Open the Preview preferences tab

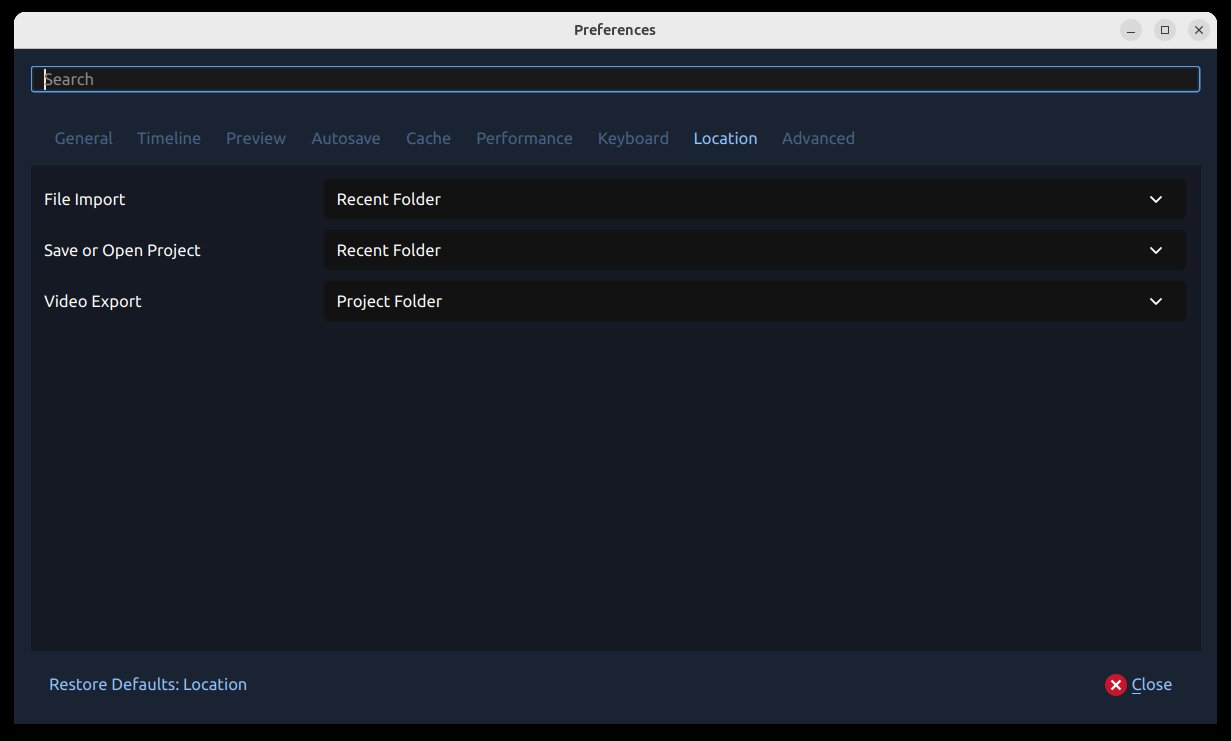255,138
